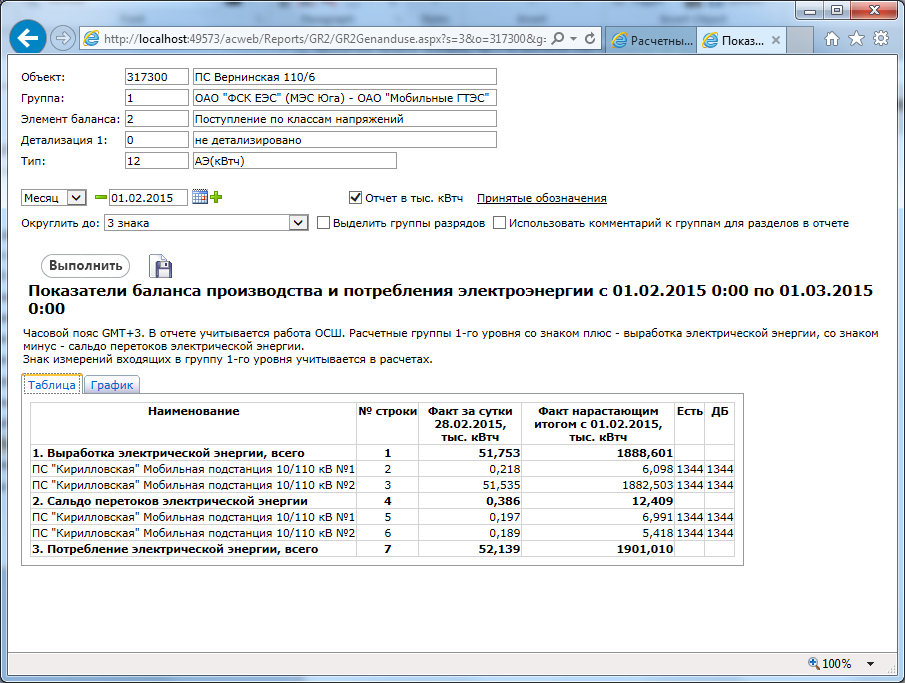Toggle Отчет в тыс. кВтч checkbox
This screenshot has height=683, width=905.
pos(356,197)
